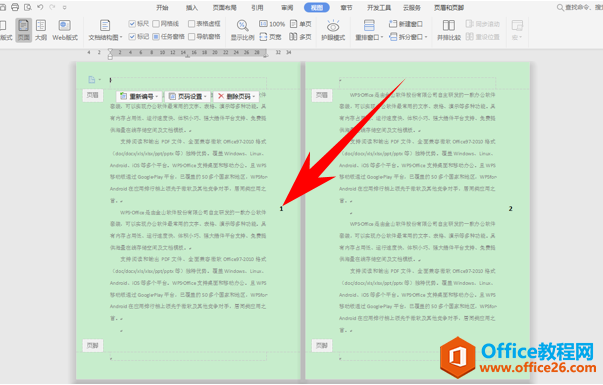This screenshot has width=603, height=385.
Task: Open the 云服务 (Cloud) tab
Action: click(411, 7)
